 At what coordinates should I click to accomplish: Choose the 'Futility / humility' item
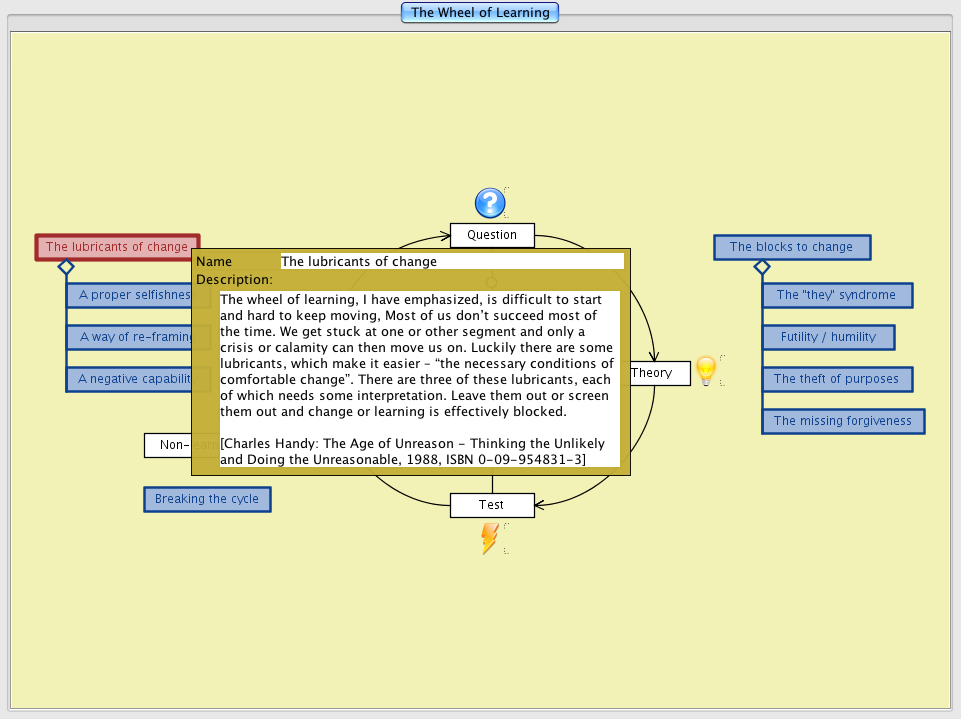(828, 337)
